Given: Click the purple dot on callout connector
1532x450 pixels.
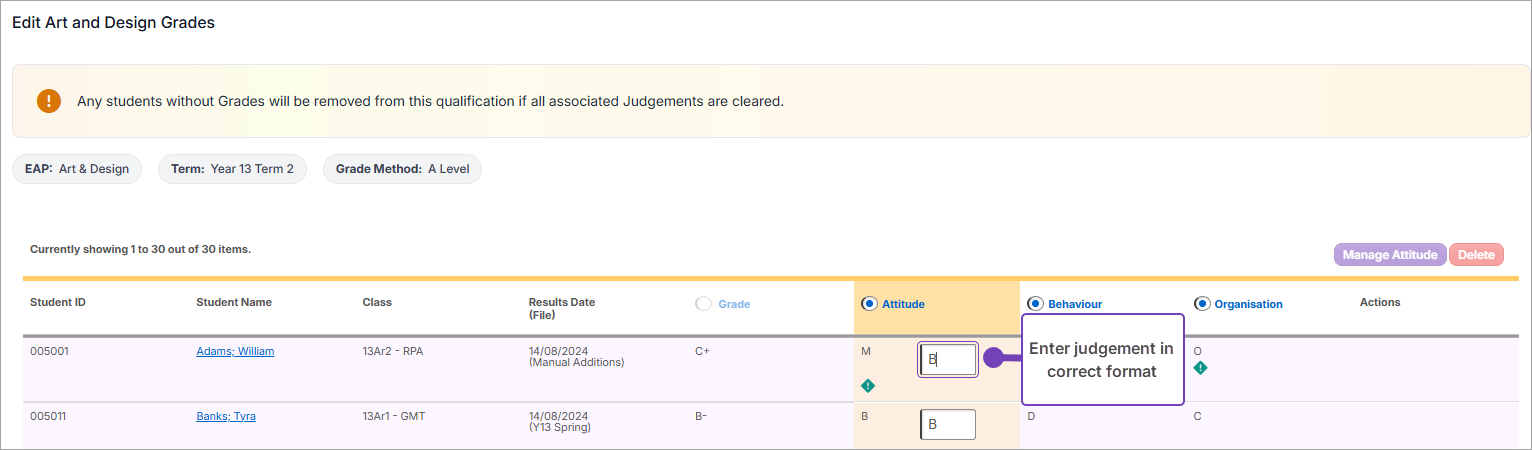Looking at the screenshot, I should click(993, 358).
